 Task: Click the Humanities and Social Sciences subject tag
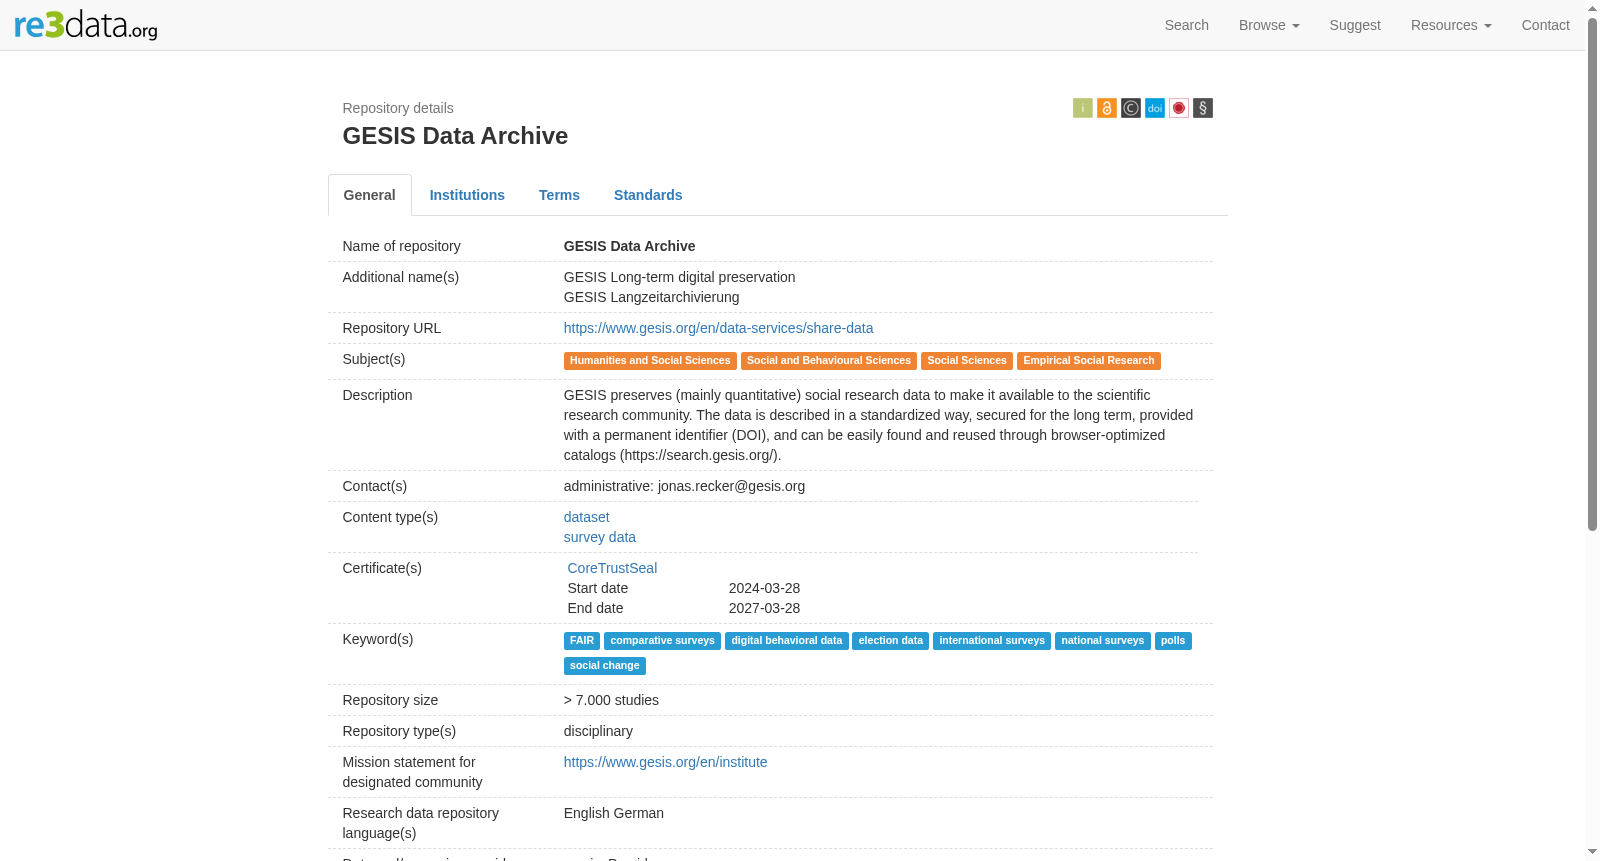click(x=650, y=361)
